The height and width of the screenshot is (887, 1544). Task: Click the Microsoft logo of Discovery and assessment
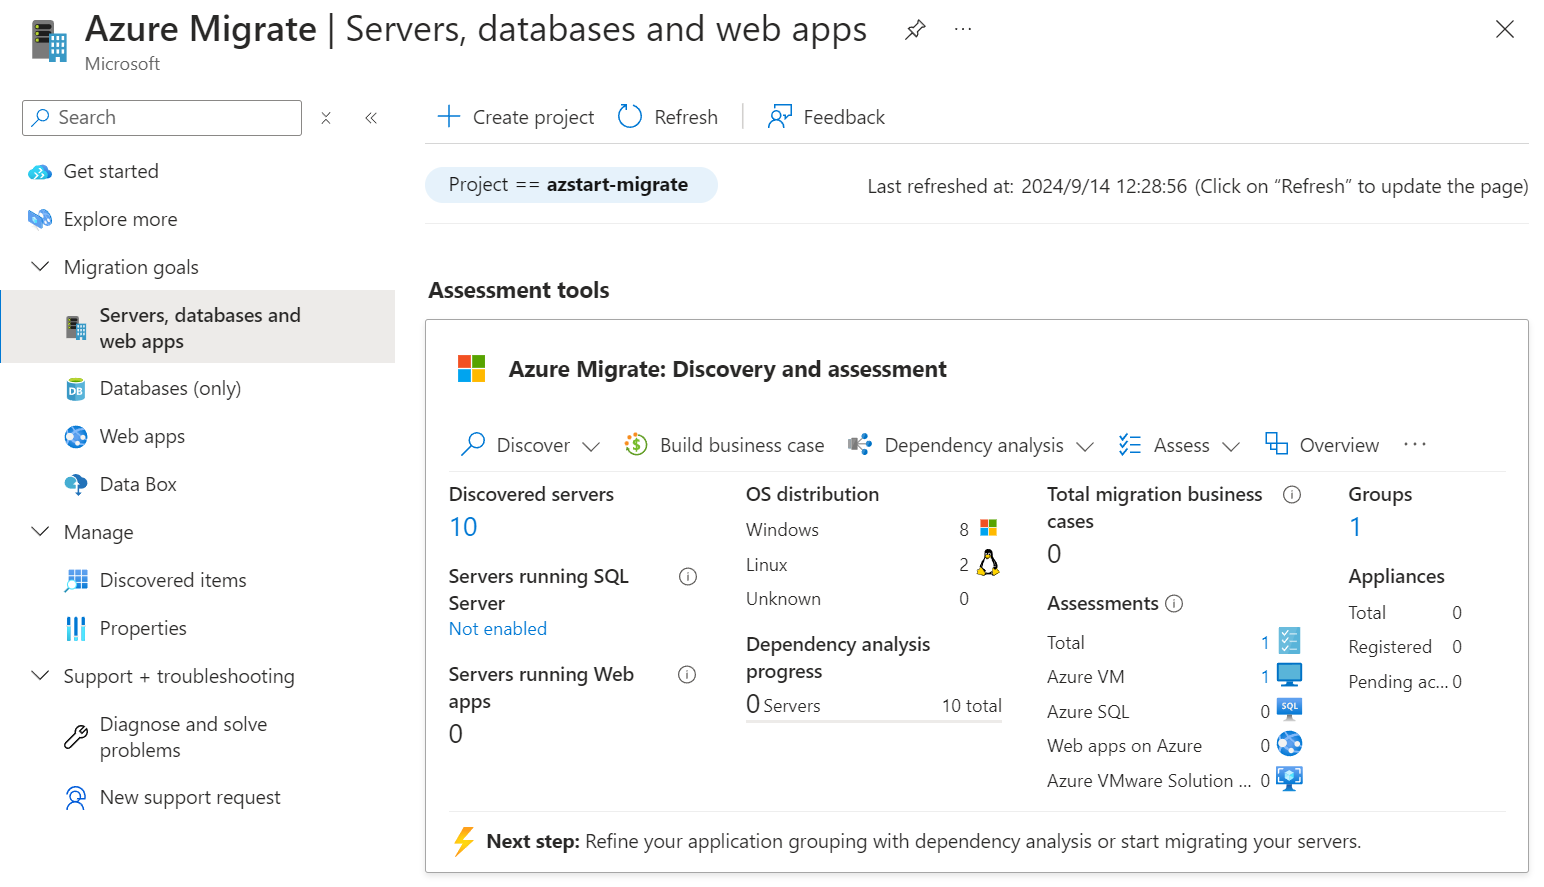tap(472, 369)
